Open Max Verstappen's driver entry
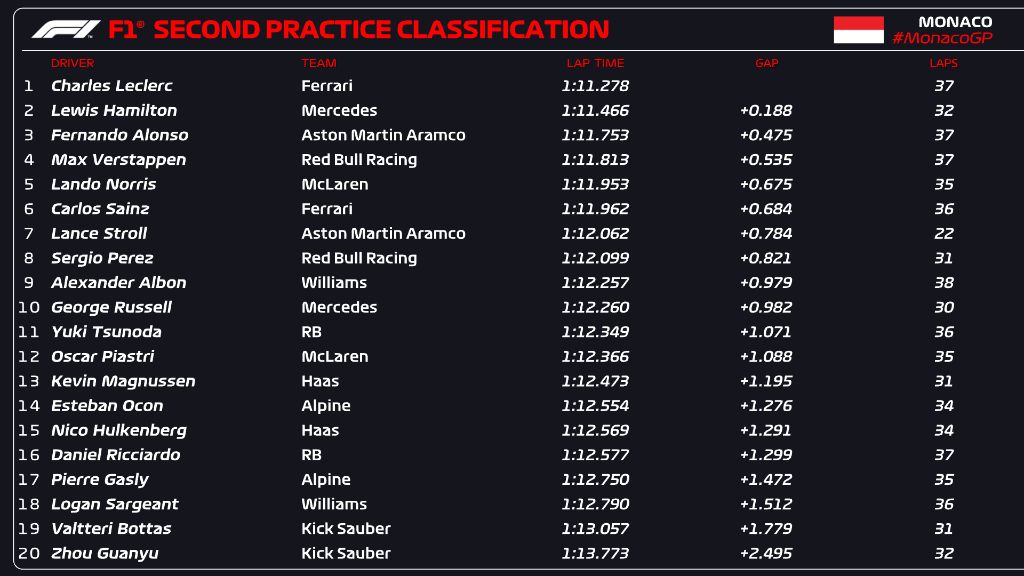This screenshot has height=576, width=1024. 118,160
